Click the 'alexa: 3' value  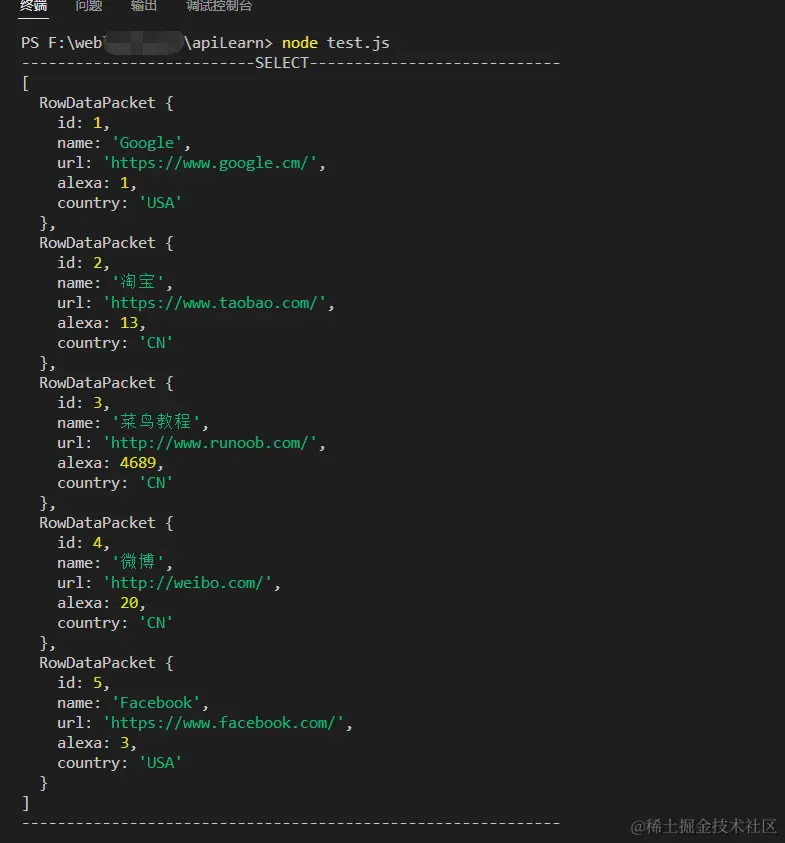point(124,742)
